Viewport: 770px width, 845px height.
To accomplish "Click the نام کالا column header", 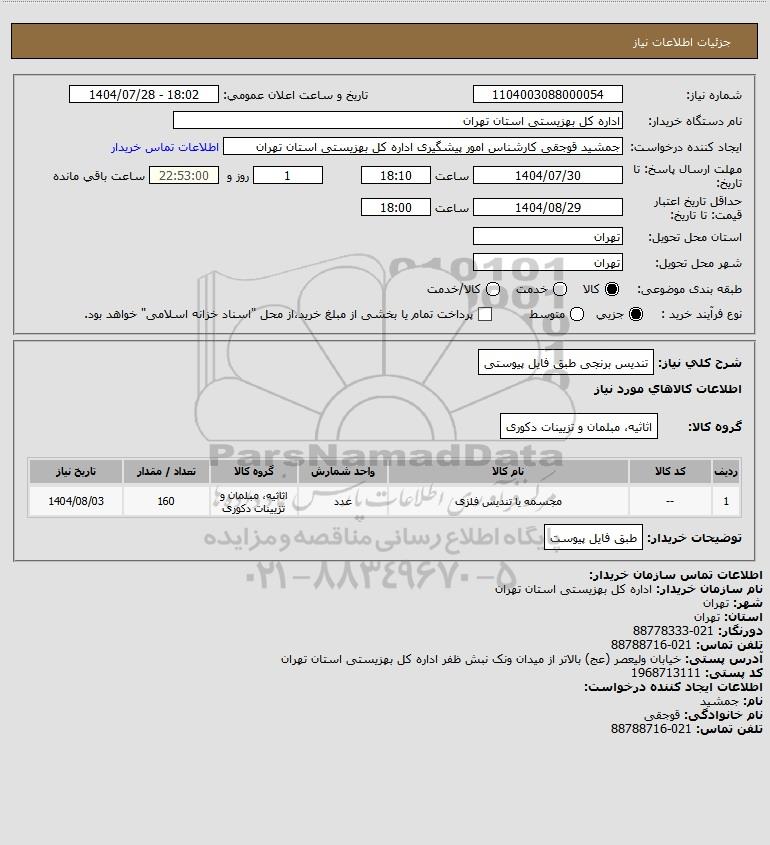I will 508,472.
